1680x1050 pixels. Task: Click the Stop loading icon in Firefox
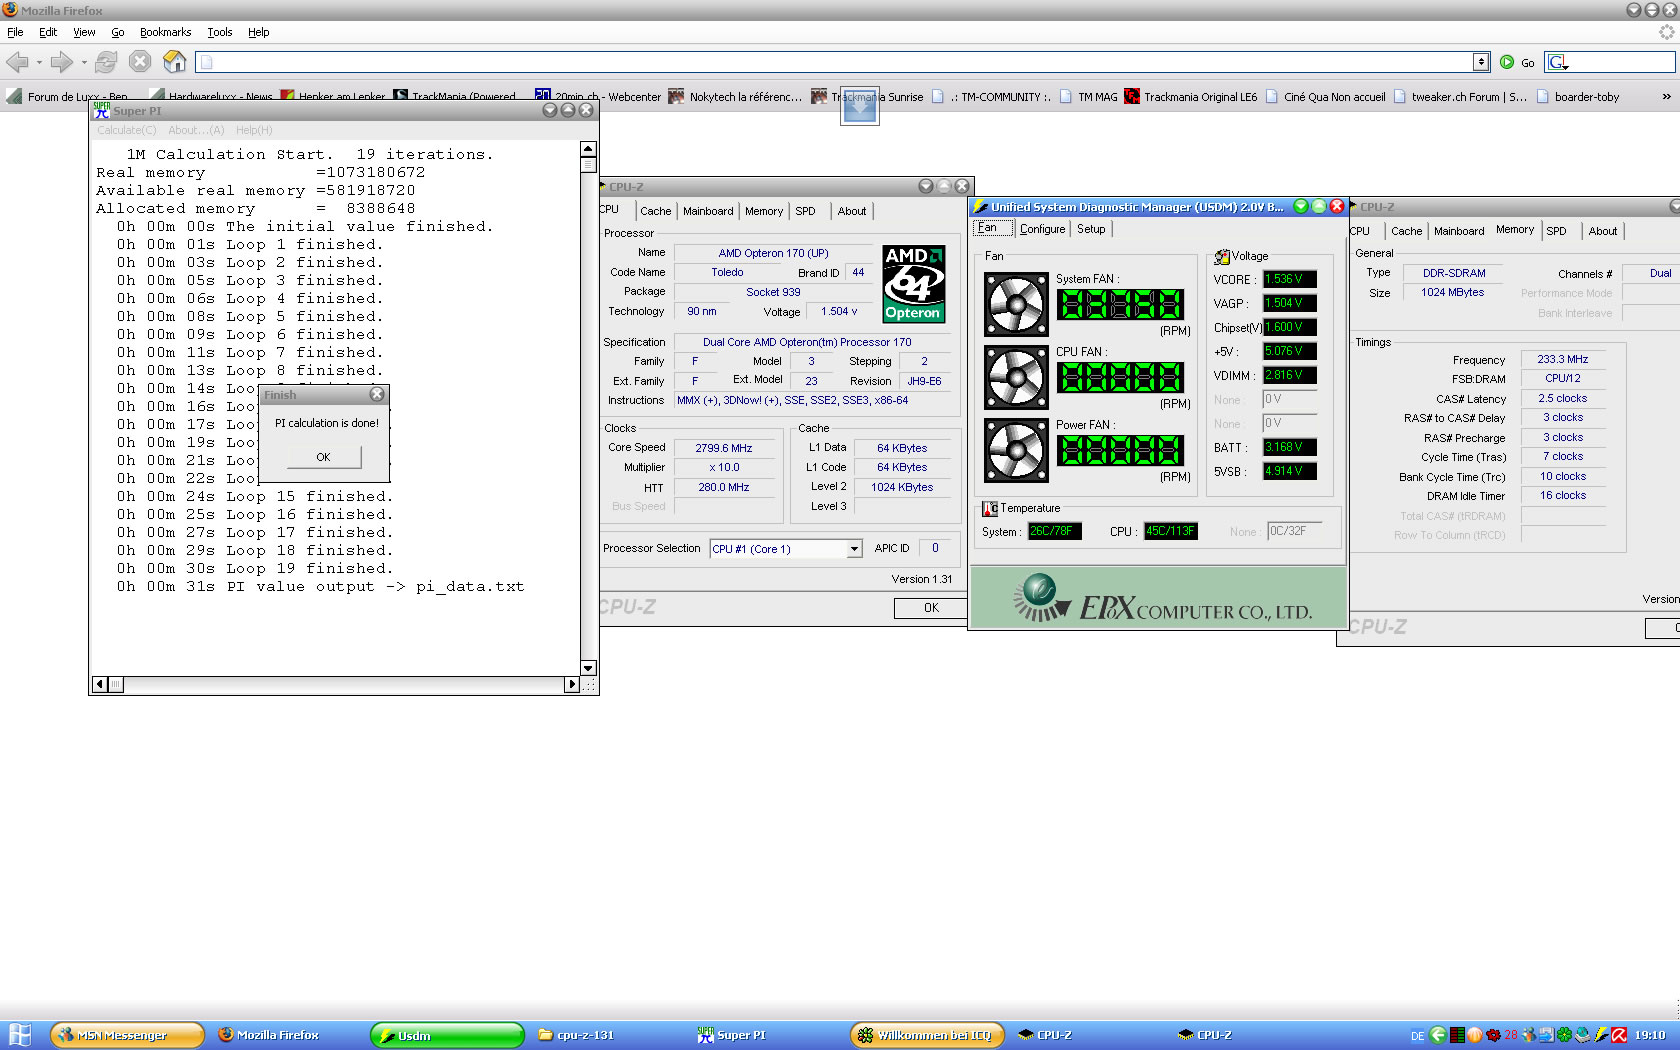(141, 62)
